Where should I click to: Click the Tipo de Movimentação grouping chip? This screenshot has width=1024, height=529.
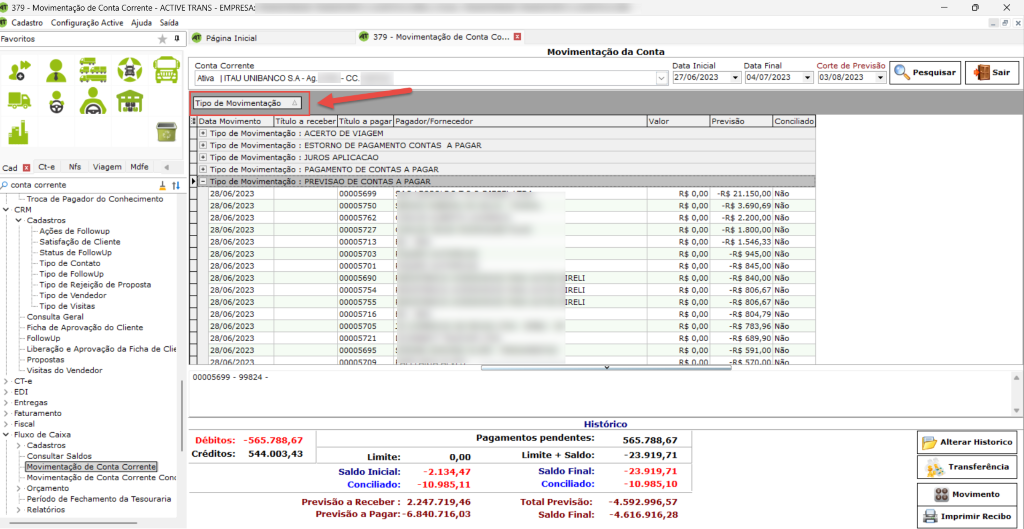tap(247, 103)
